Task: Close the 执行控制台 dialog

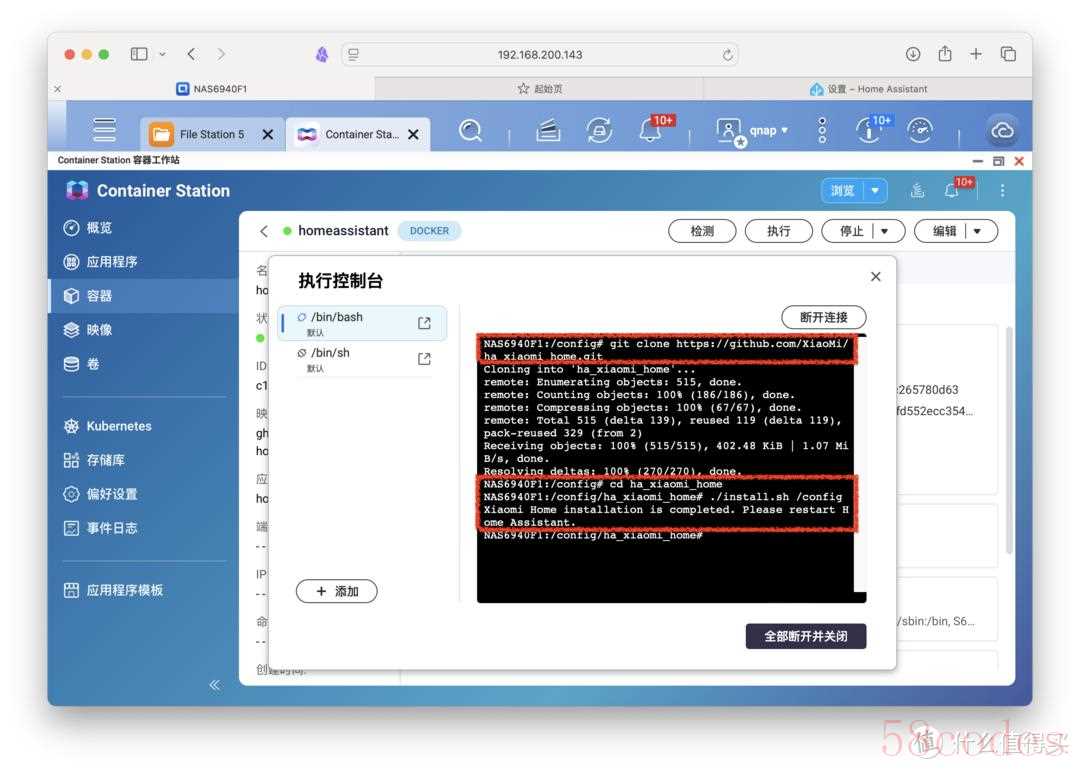Action: (875, 276)
